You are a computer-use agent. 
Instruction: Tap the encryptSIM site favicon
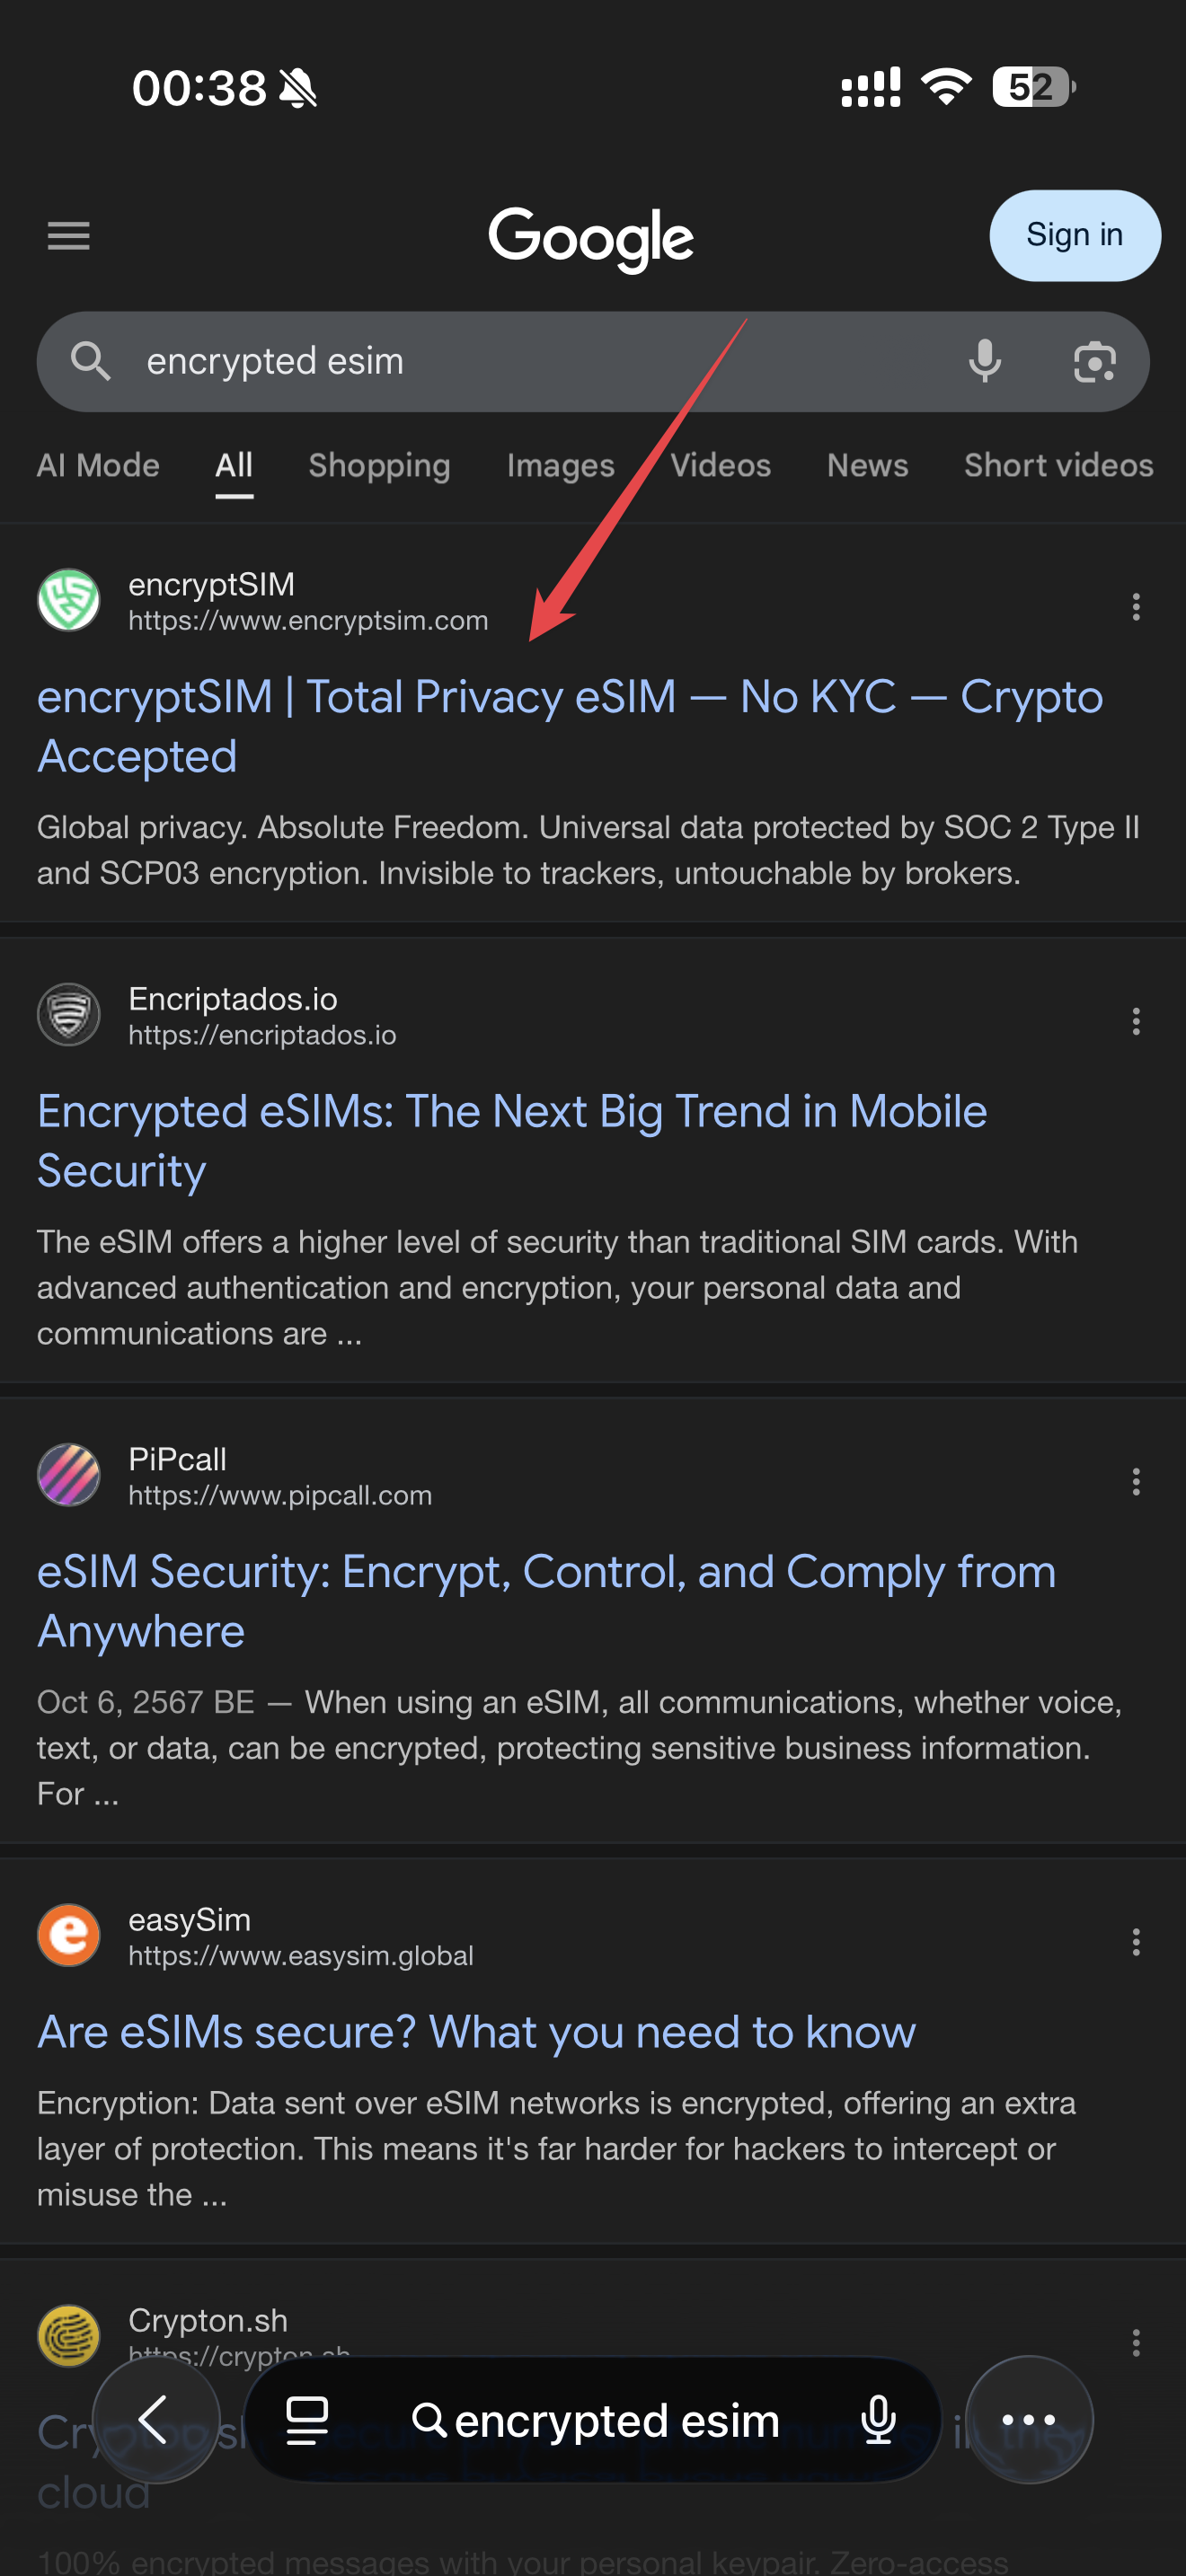68,600
